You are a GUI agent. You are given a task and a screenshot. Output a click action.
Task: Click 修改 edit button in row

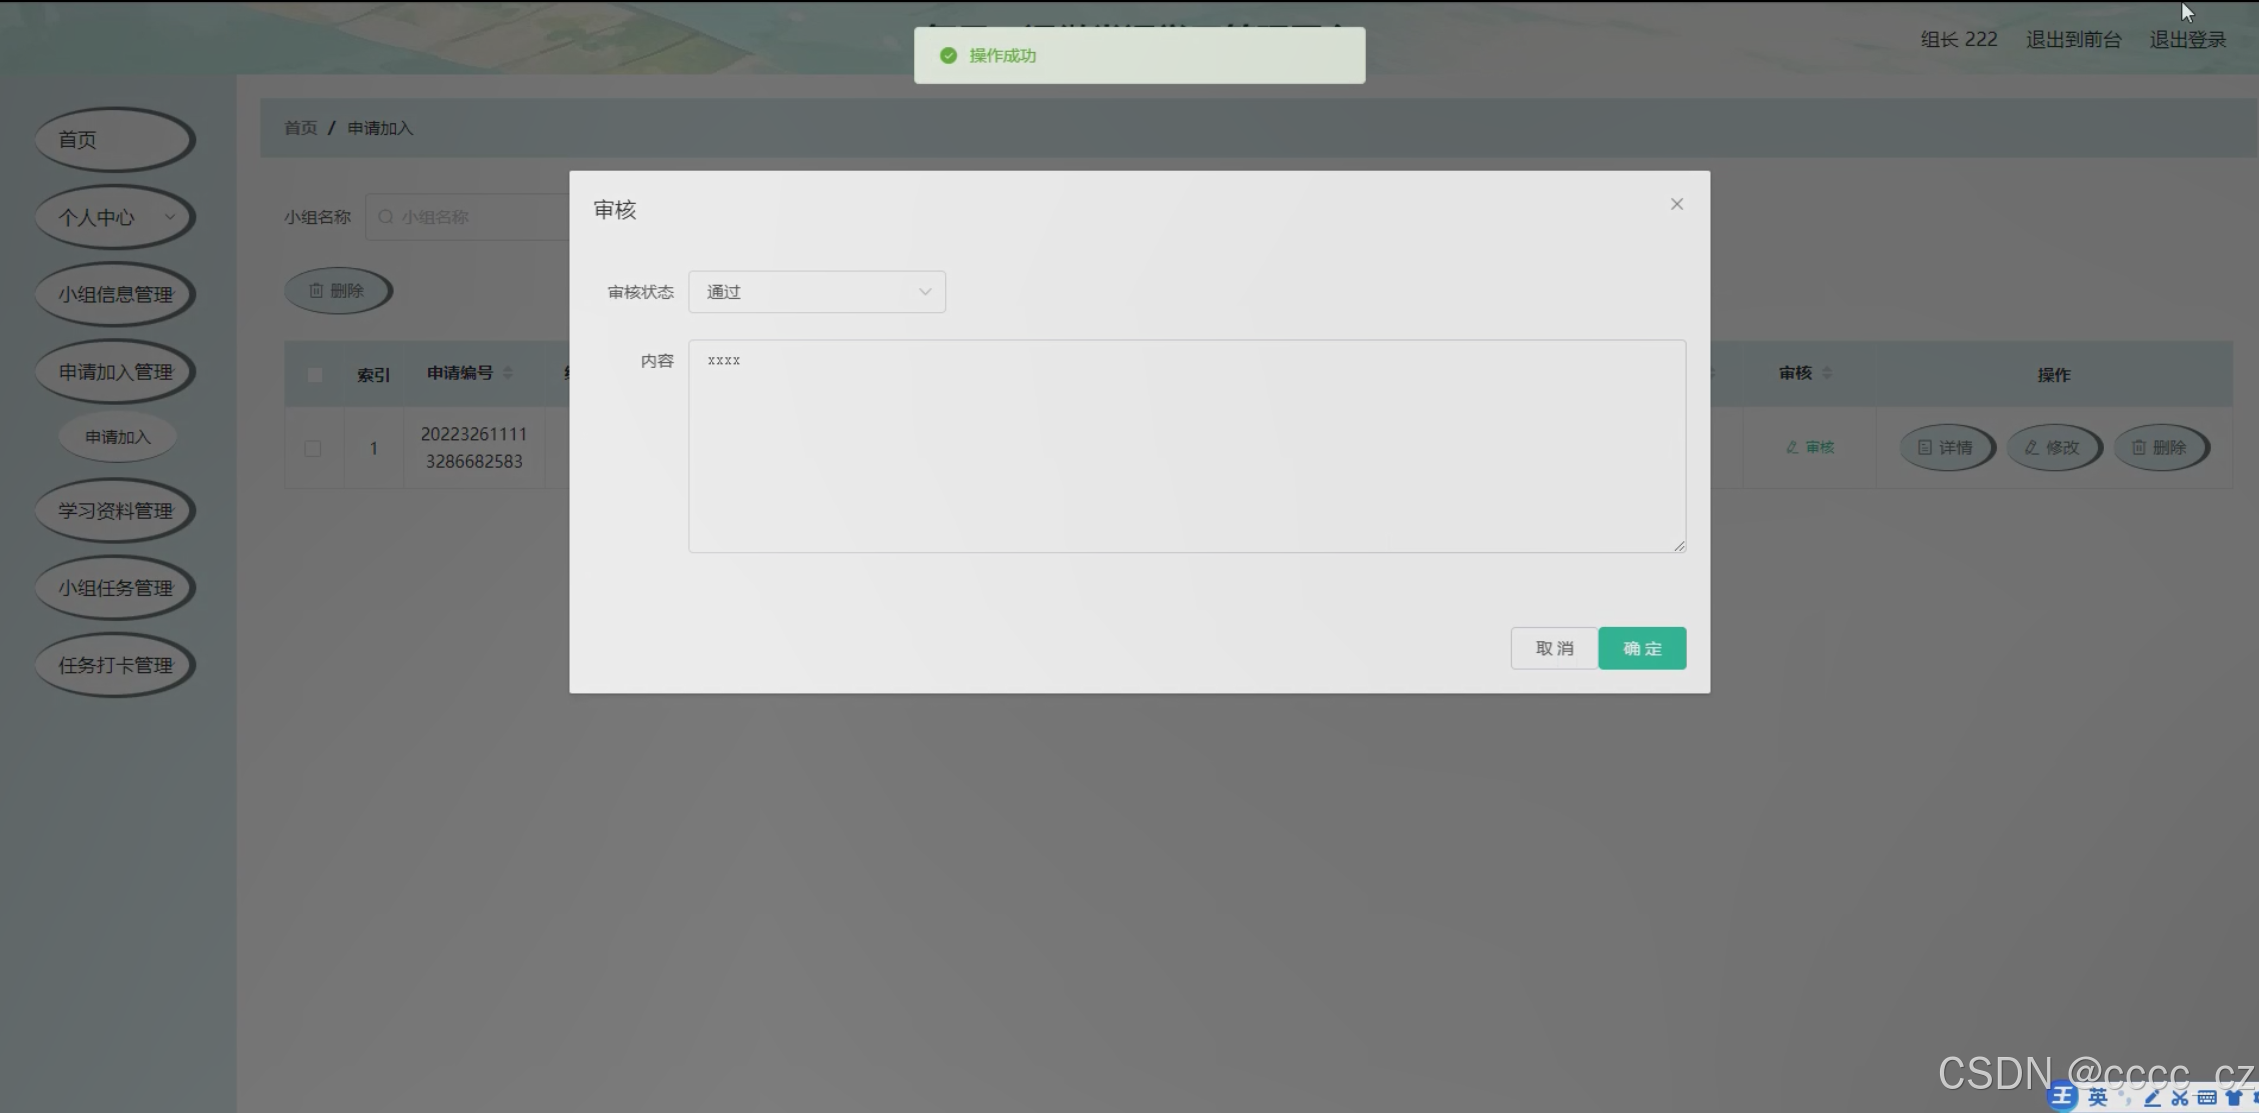[2052, 447]
